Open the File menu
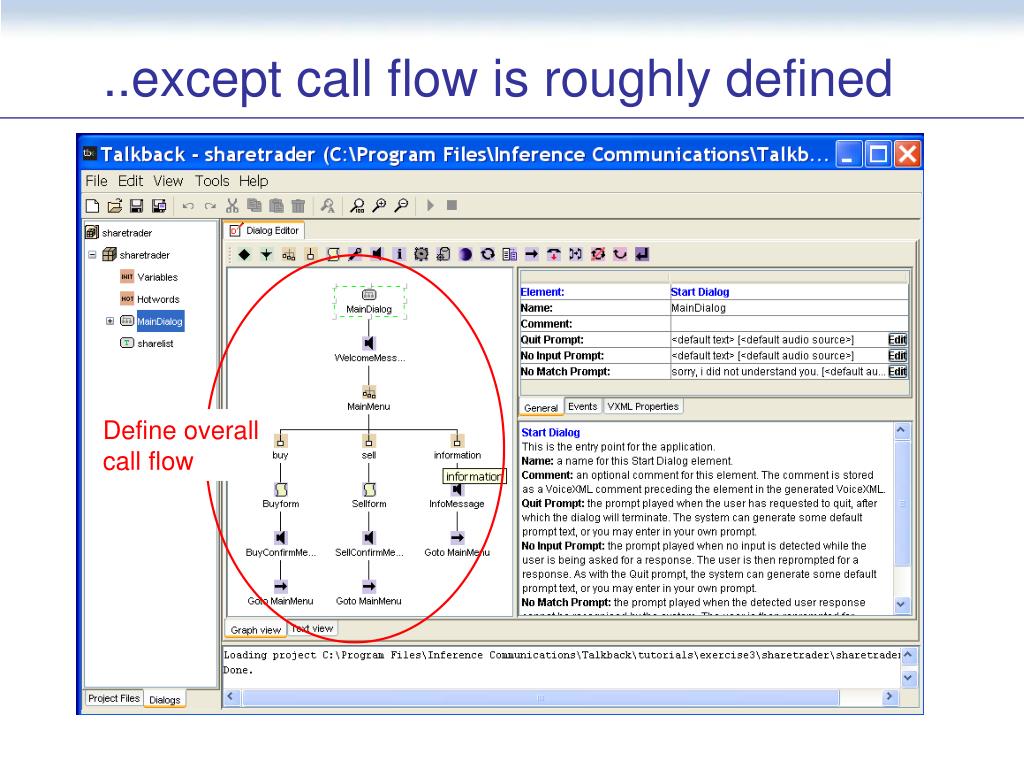Viewport: 1024px width, 768px height. point(97,181)
